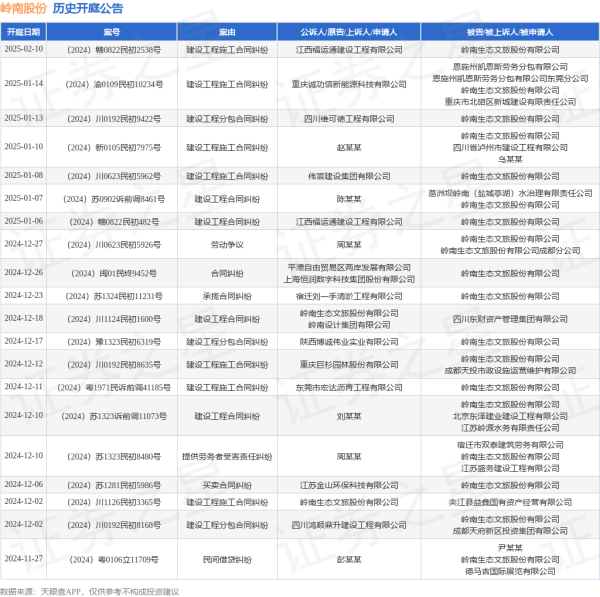Click case number 新0105民初7975号
The height and width of the screenshot is (597, 600).
point(114,147)
